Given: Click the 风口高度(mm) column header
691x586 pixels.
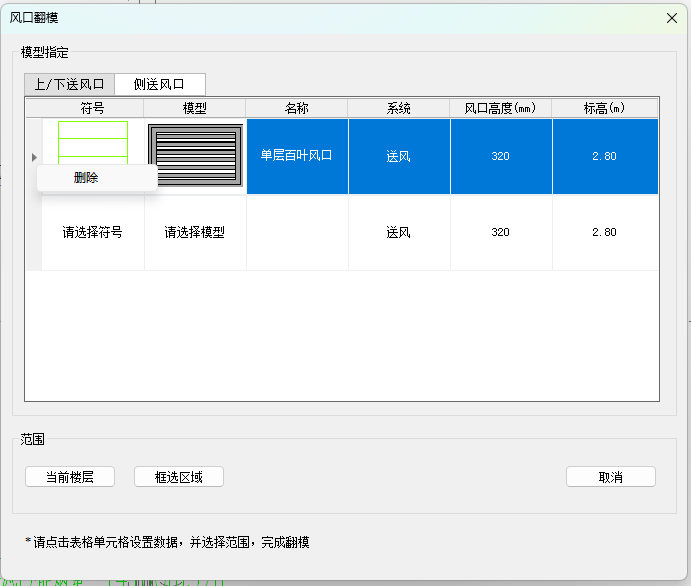Looking at the screenshot, I should coord(501,108).
